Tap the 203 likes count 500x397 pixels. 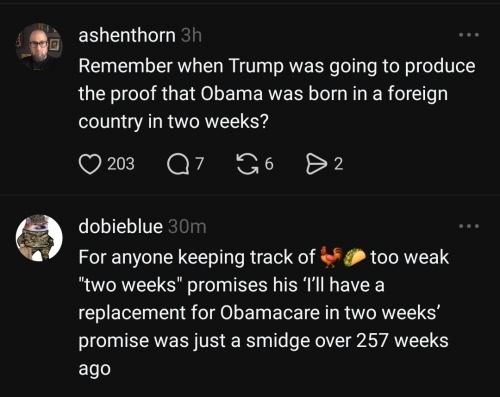(121, 164)
